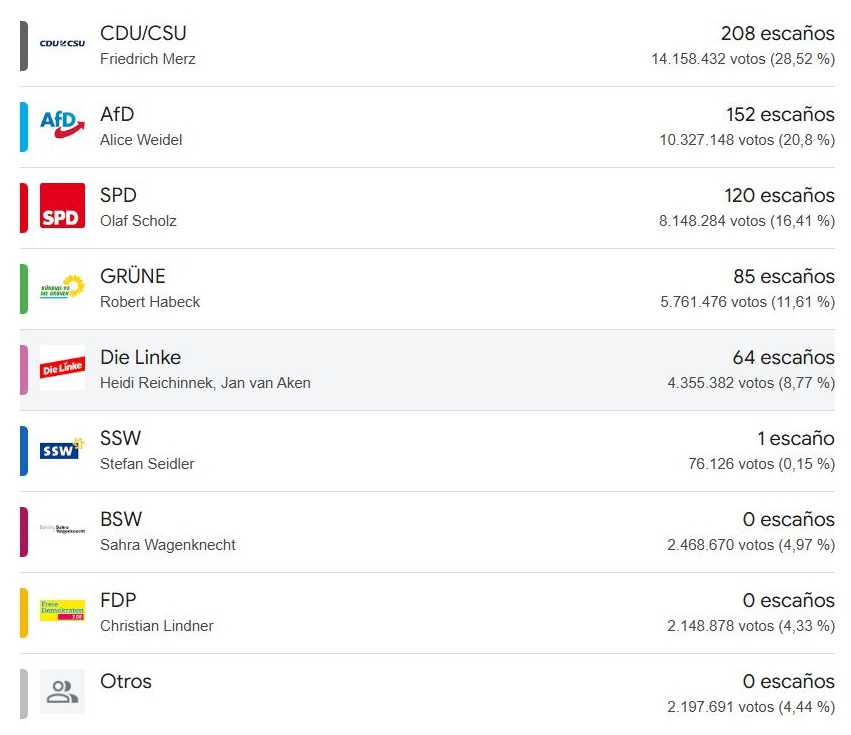Click the Die Linke logo
Viewport: 851px width, 735px height.
(62, 368)
